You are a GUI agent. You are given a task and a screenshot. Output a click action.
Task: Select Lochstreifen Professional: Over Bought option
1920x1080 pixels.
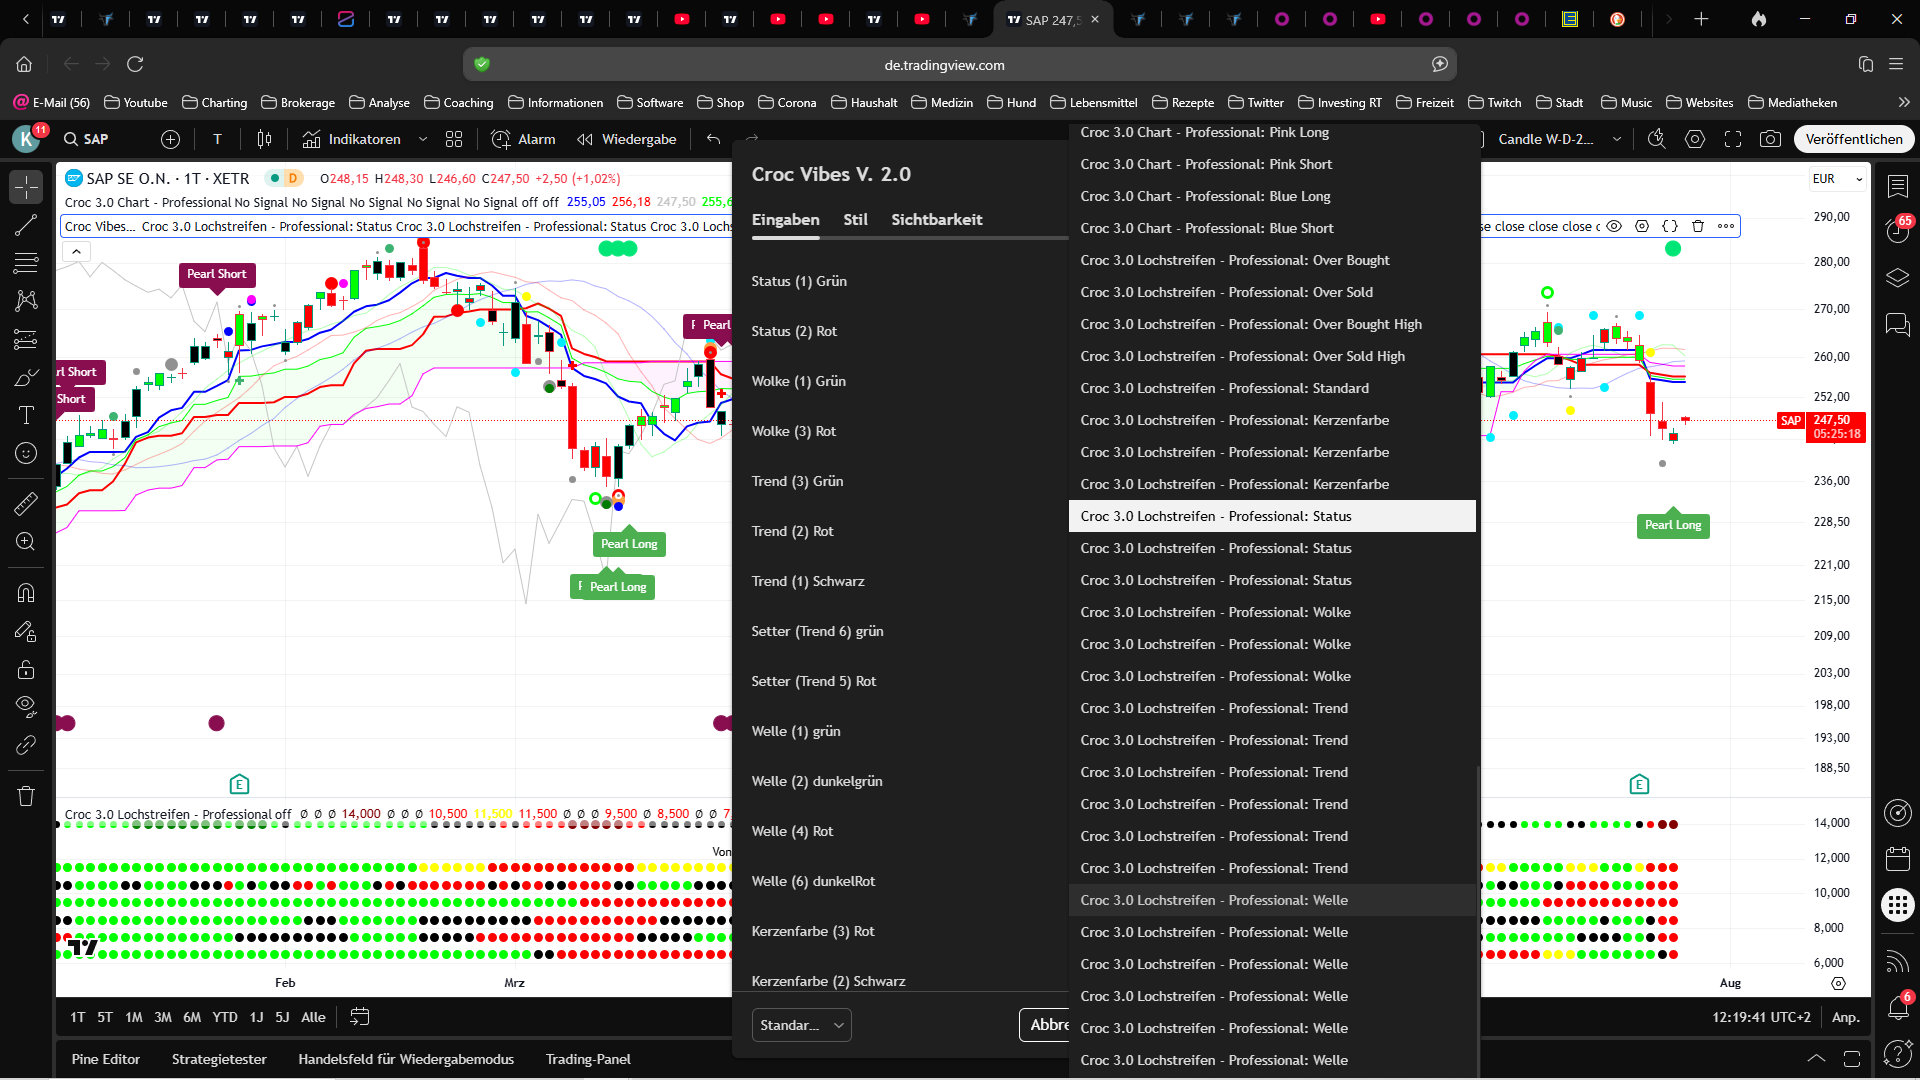point(1235,260)
